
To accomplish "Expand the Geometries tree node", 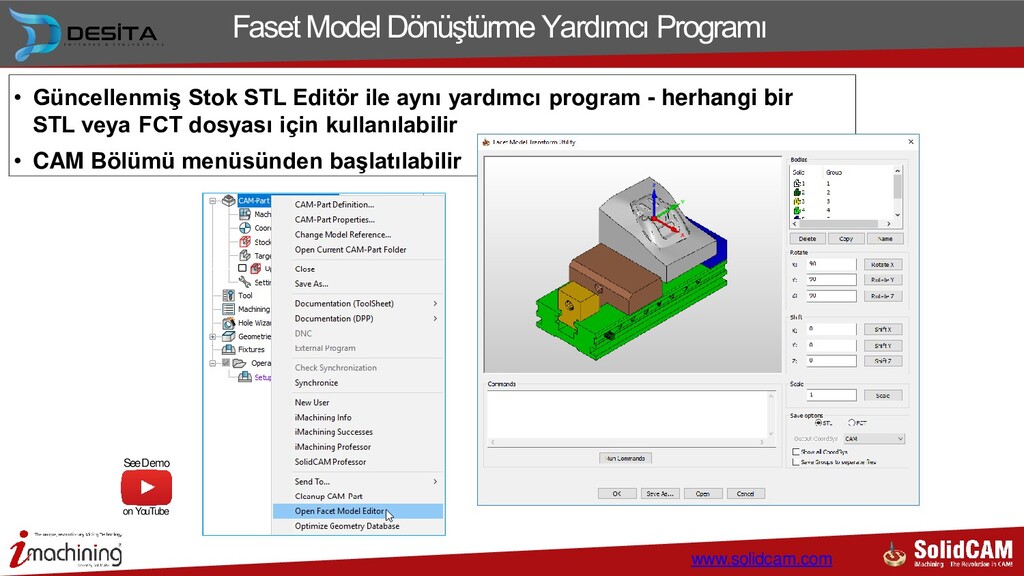I will tap(212, 337).
